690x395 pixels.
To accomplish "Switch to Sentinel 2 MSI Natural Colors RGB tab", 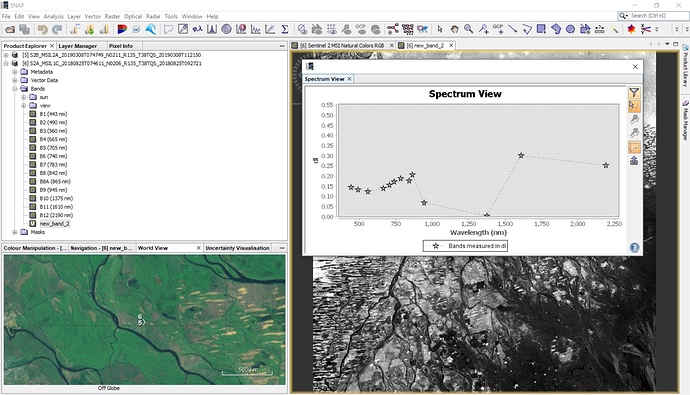I will click(x=342, y=45).
